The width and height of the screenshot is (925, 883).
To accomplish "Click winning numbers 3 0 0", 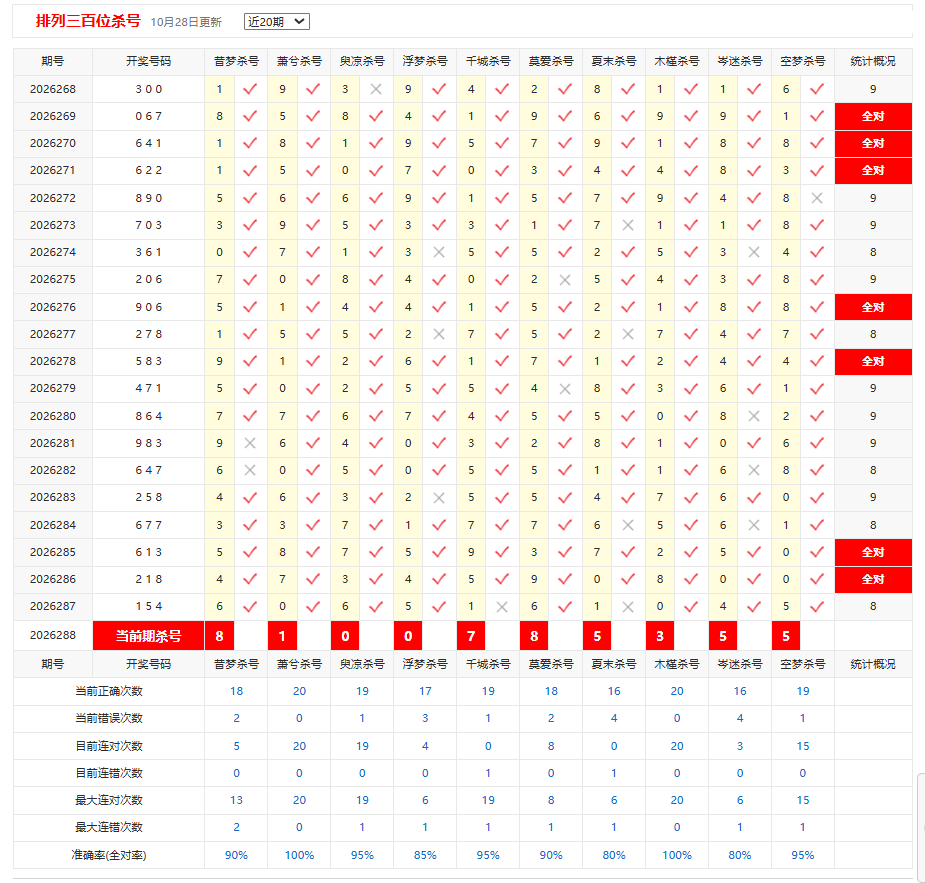I will point(149,89).
